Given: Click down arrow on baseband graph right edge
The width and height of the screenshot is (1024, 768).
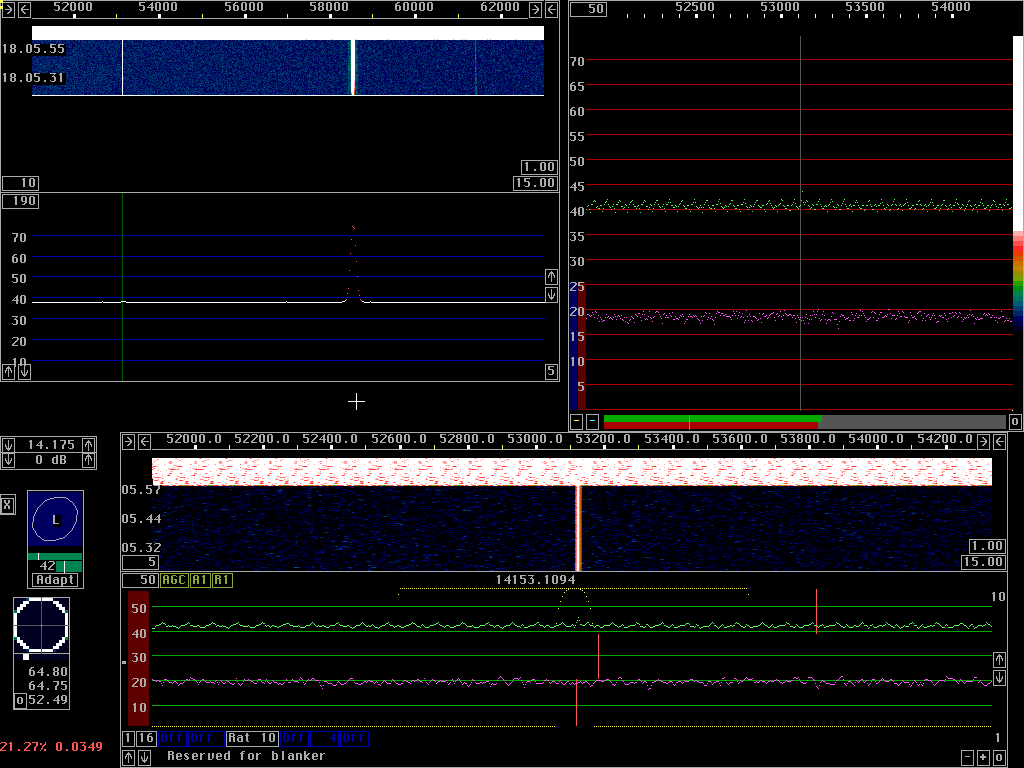Looking at the screenshot, I should click(999, 678).
